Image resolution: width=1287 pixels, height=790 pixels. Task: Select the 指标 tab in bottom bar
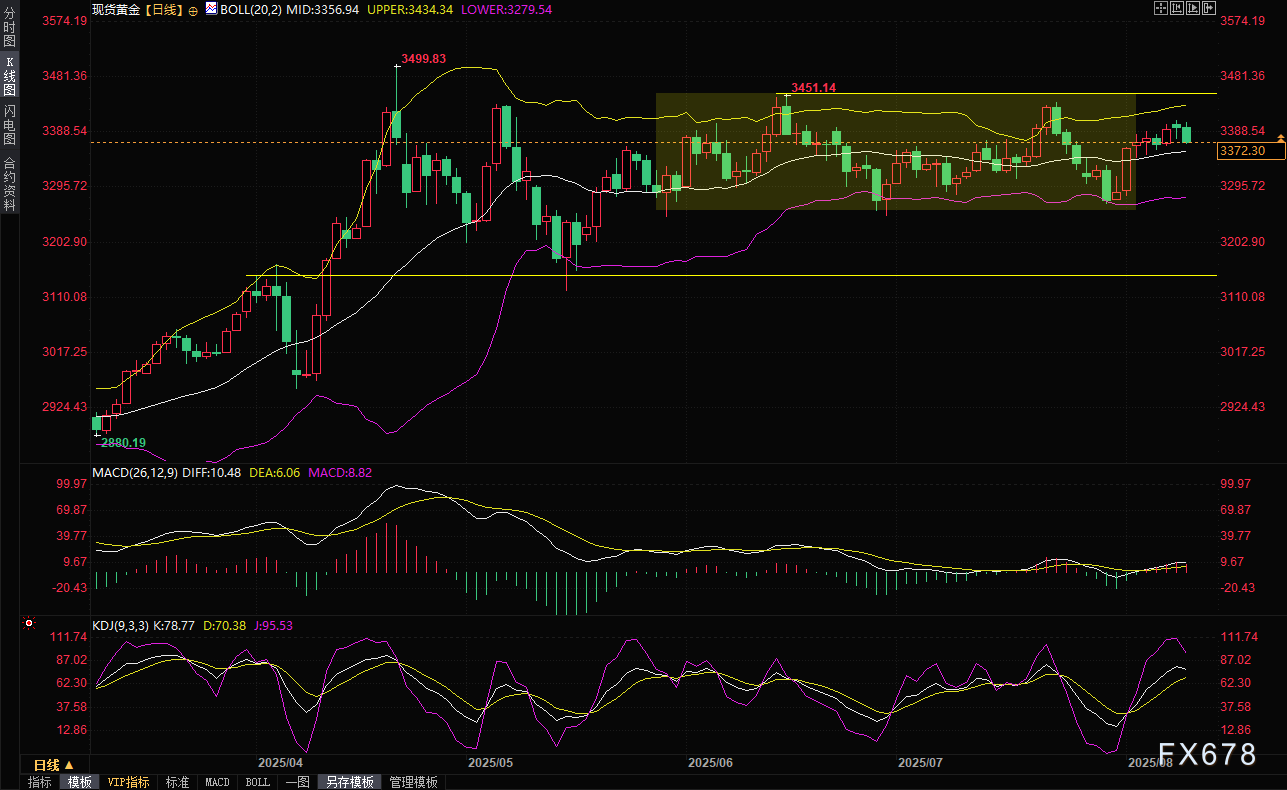point(40,782)
